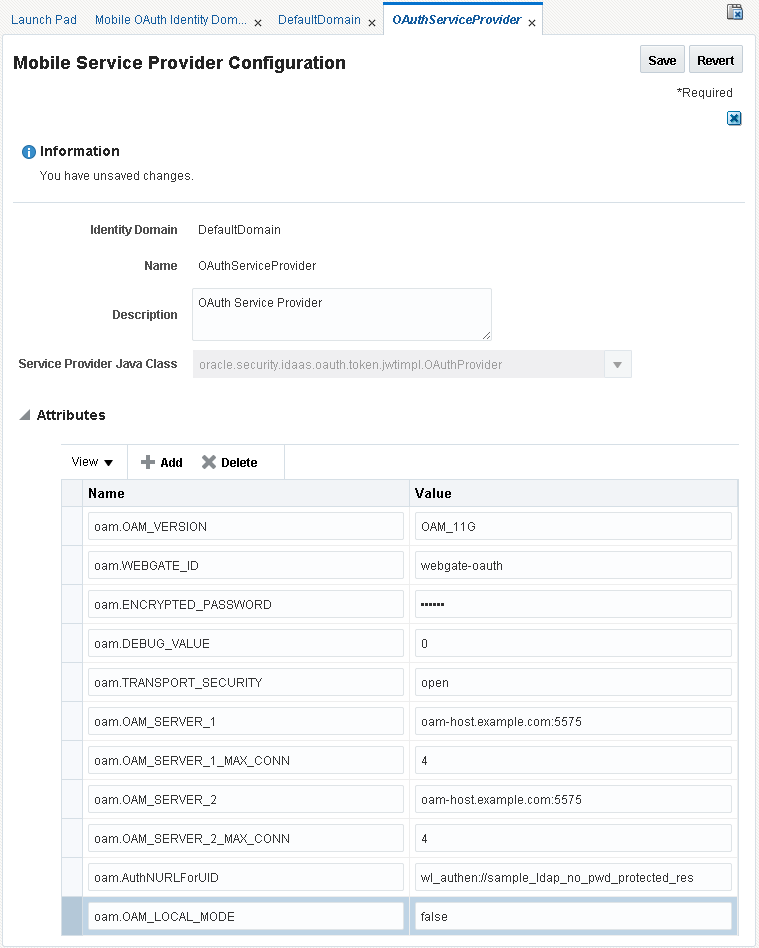Screen dimensions: 759x948
Task: Dismiss the information message box
Action: (734, 118)
